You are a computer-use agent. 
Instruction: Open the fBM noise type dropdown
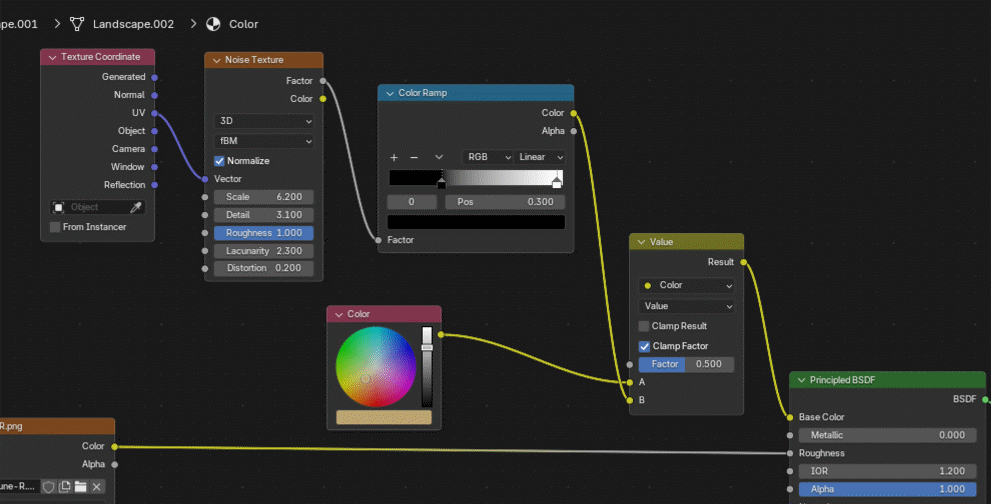coord(264,141)
